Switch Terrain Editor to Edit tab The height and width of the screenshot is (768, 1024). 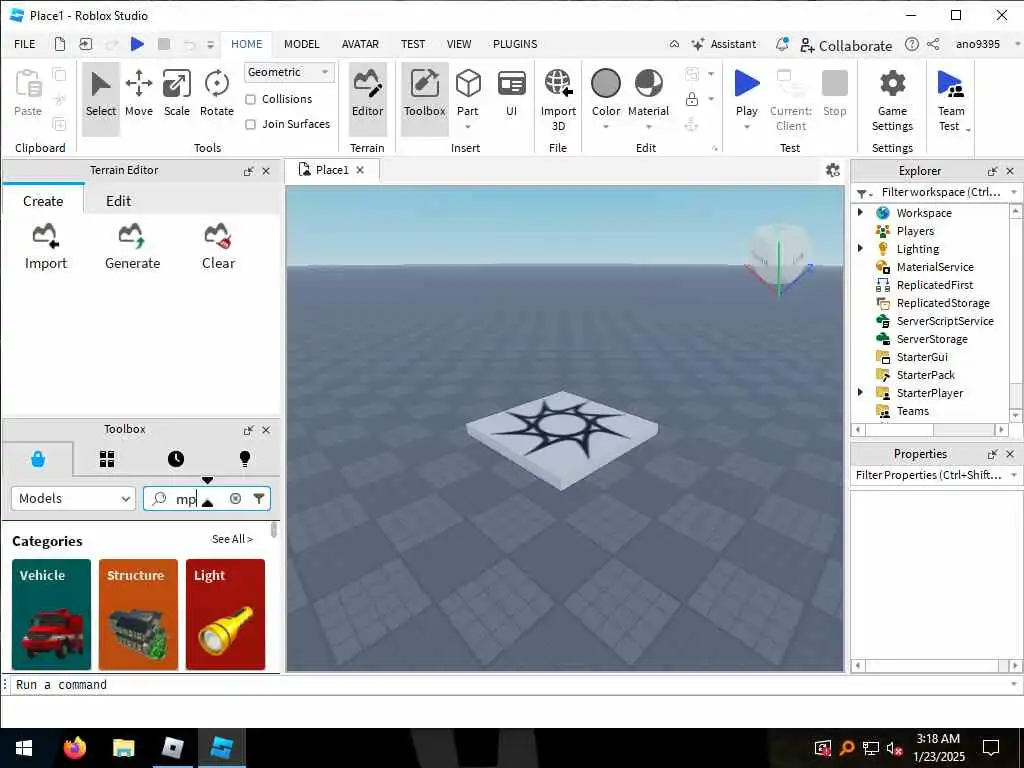(118, 200)
